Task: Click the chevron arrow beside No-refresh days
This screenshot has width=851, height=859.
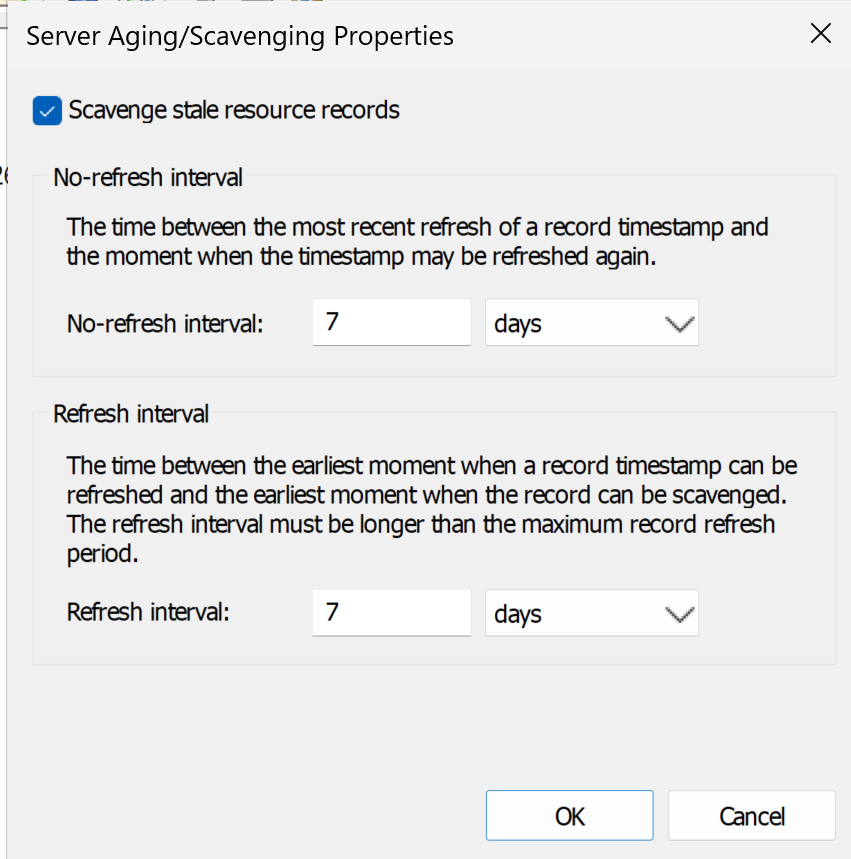Action: [679, 324]
